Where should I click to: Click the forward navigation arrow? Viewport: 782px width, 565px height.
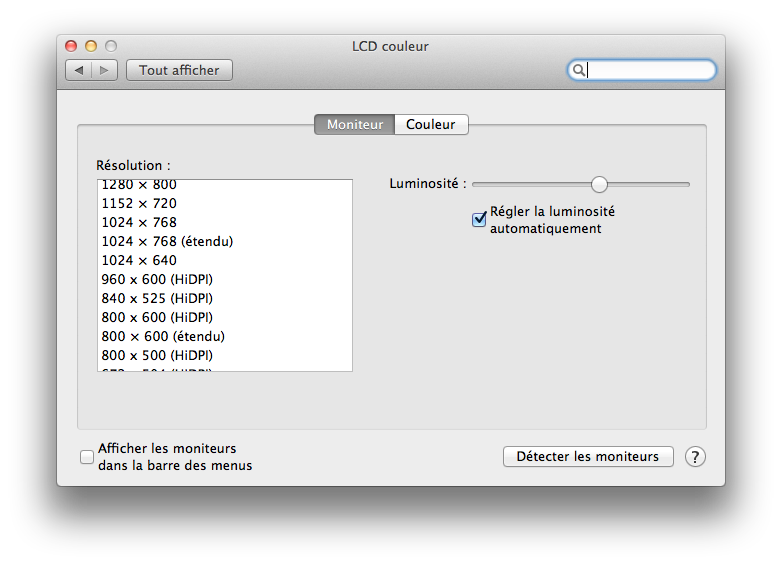click(x=104, y=70)
